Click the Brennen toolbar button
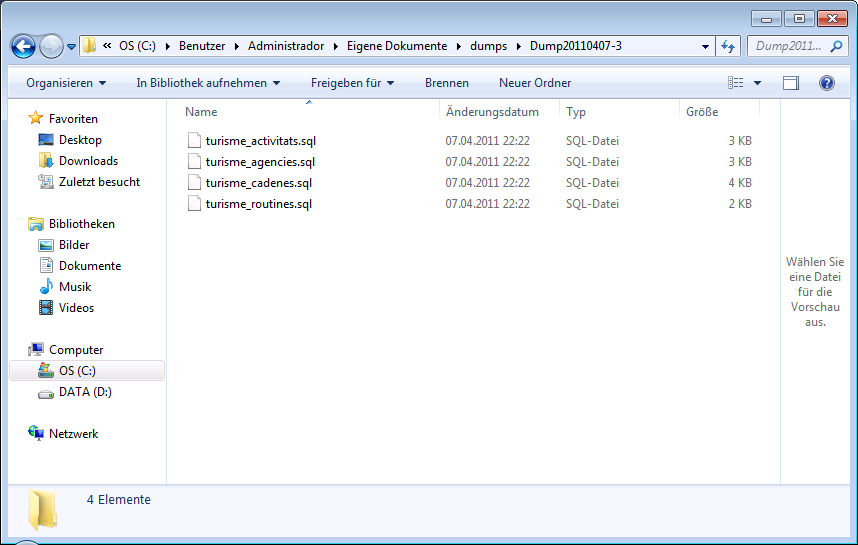Image resolution: width=858 pixels, height=545 pixels. coord(446,83)
